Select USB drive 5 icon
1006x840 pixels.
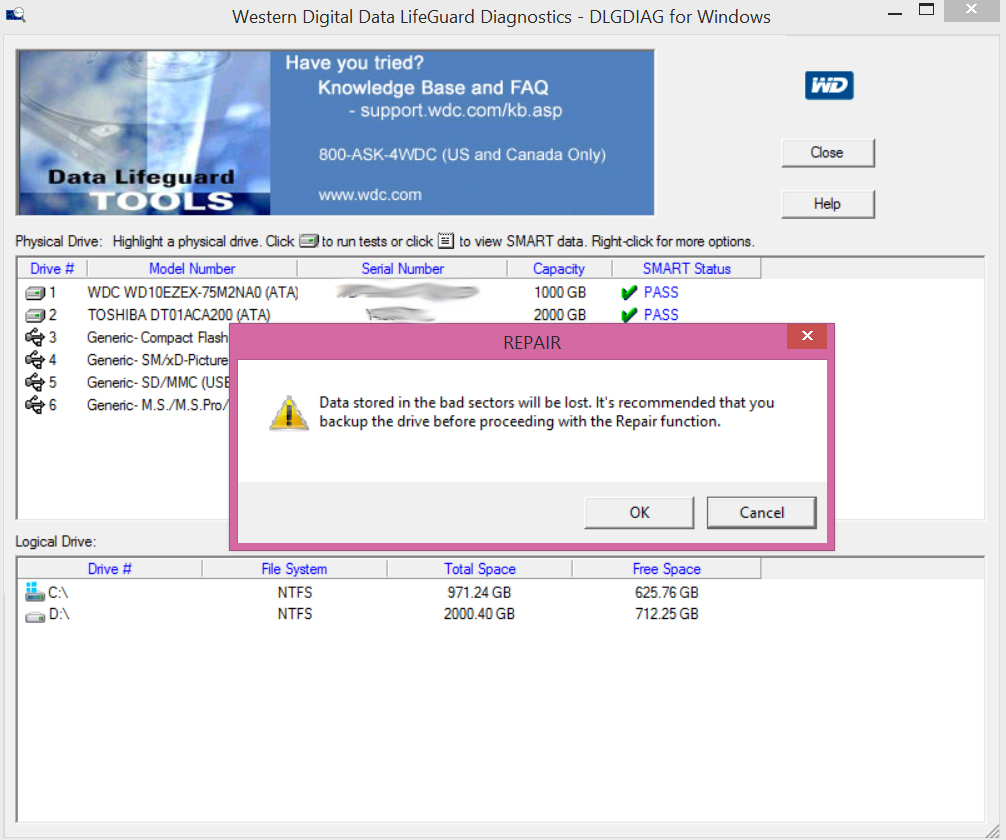35,382
